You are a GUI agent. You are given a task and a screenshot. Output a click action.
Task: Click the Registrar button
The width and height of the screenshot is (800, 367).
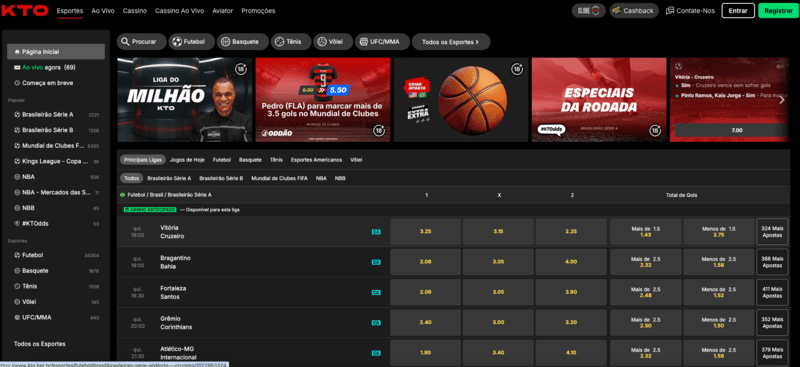click(779, 10)
